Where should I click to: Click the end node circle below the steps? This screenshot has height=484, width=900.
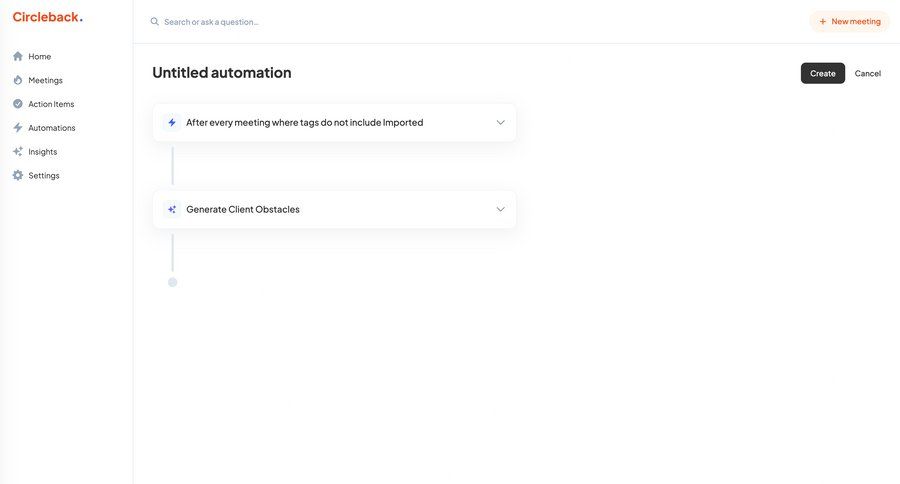click(172, 282)
